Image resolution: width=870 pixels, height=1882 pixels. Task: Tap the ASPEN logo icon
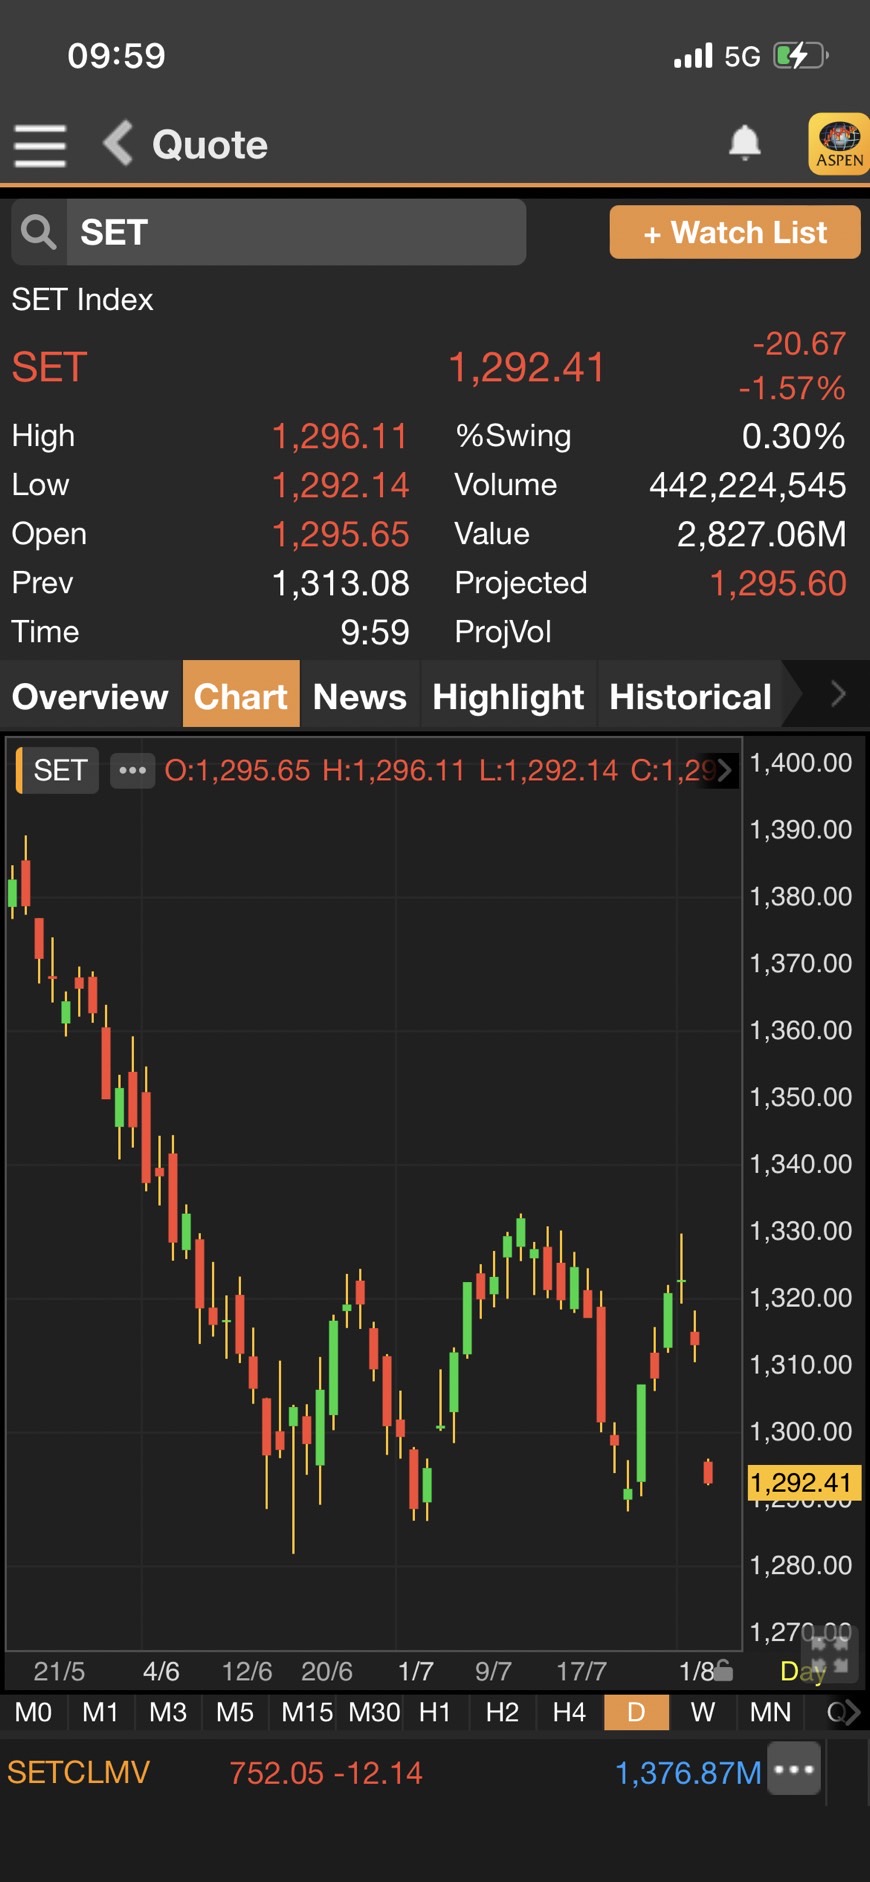pyautogui.click(x=838, y=144)
